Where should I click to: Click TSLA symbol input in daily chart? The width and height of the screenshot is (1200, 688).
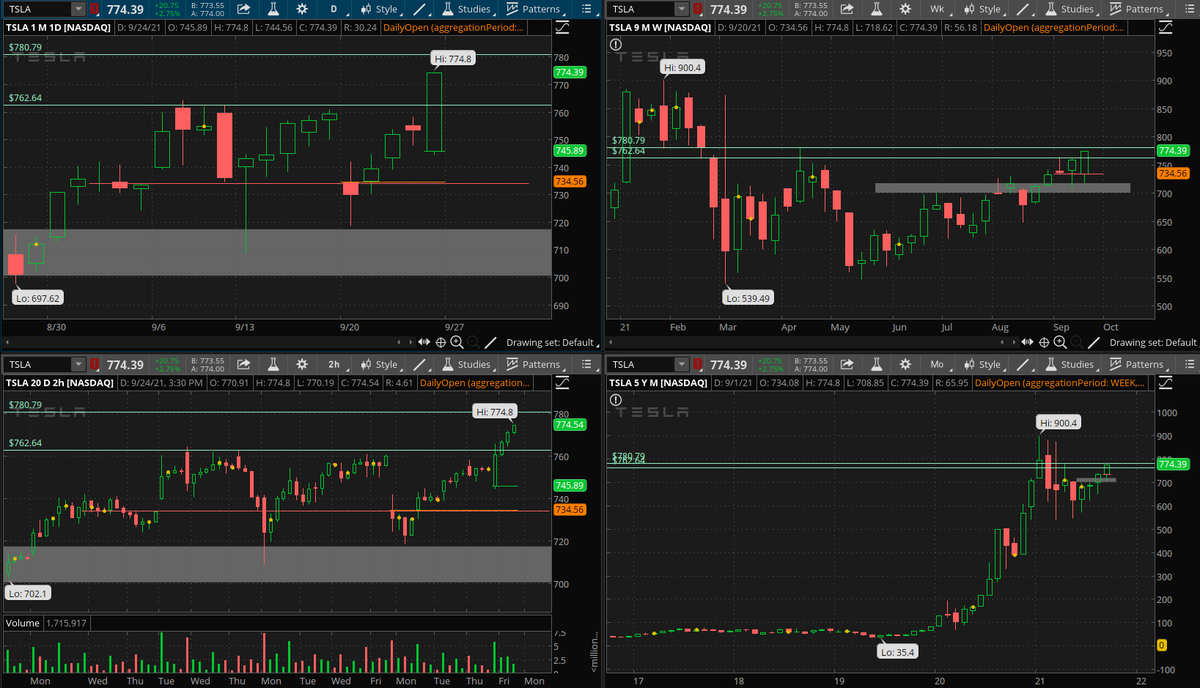click(x=38, y=8)
